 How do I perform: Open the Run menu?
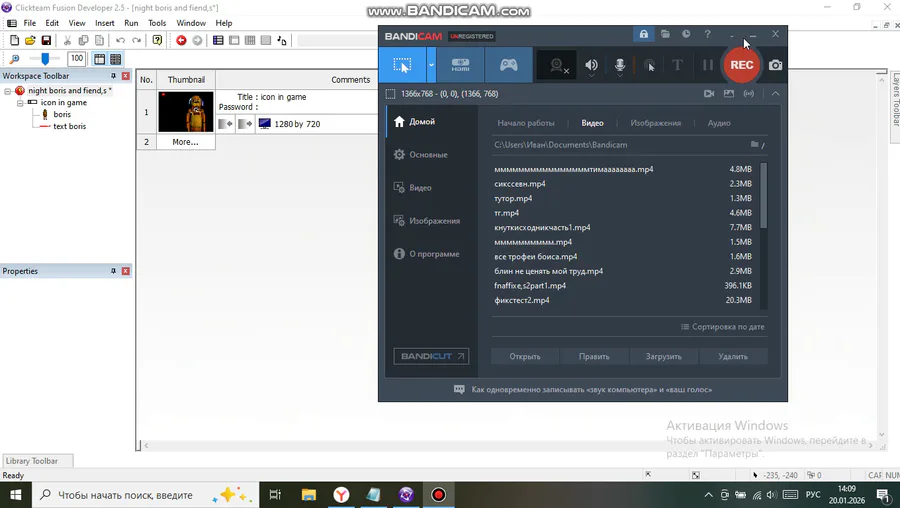[131, 23]
